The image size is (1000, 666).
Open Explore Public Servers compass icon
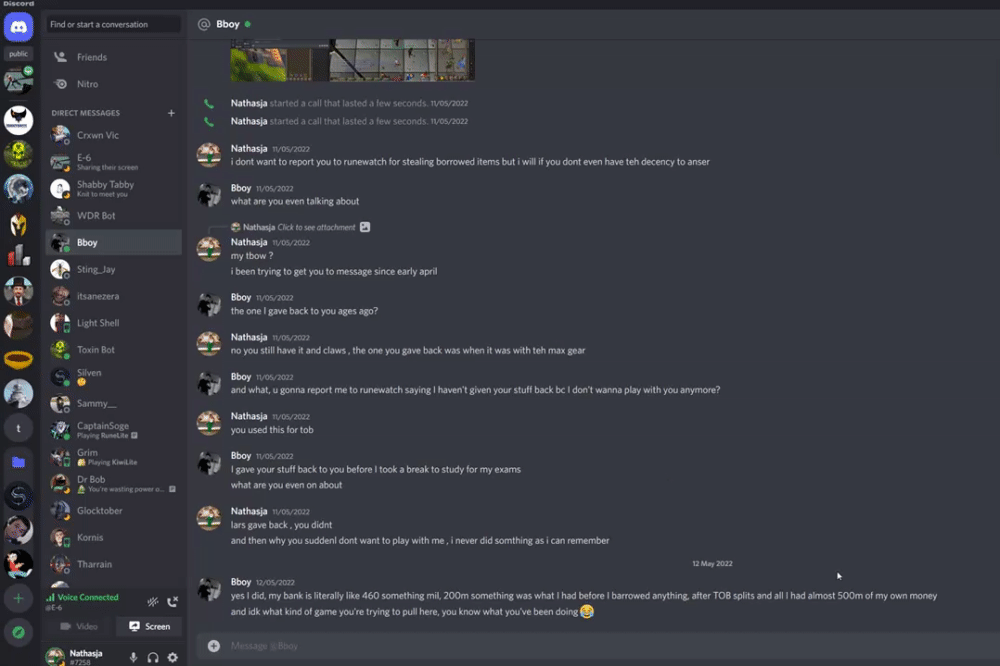point(18,632)
